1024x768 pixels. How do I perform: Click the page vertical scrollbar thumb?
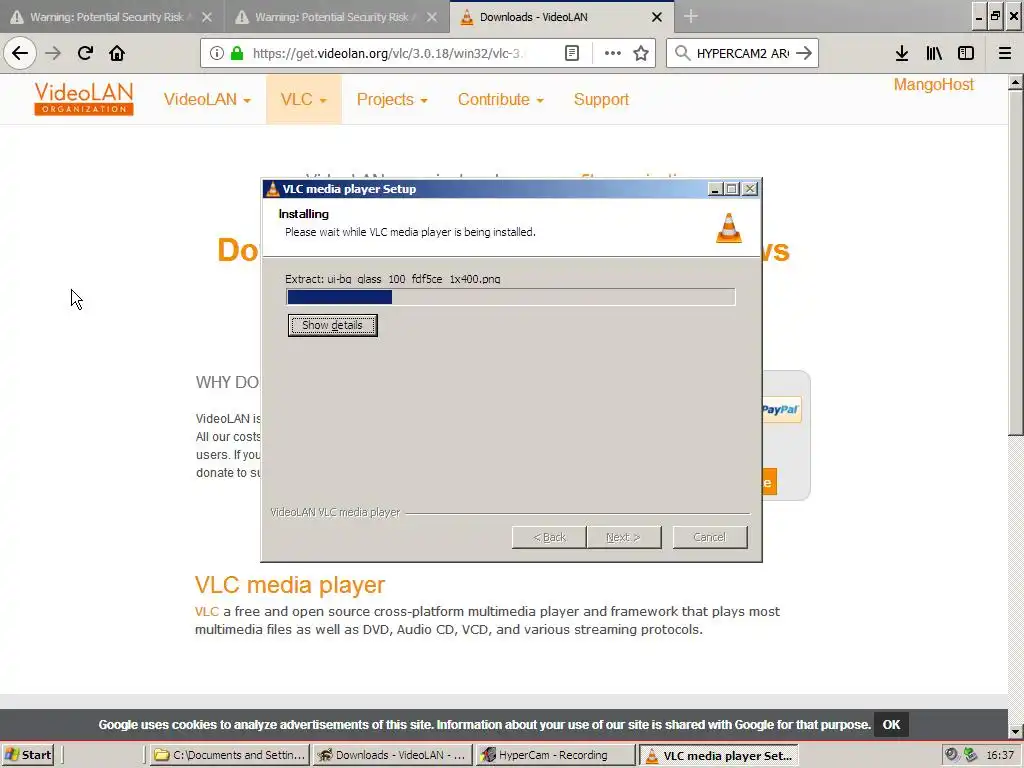(1015, 261)
